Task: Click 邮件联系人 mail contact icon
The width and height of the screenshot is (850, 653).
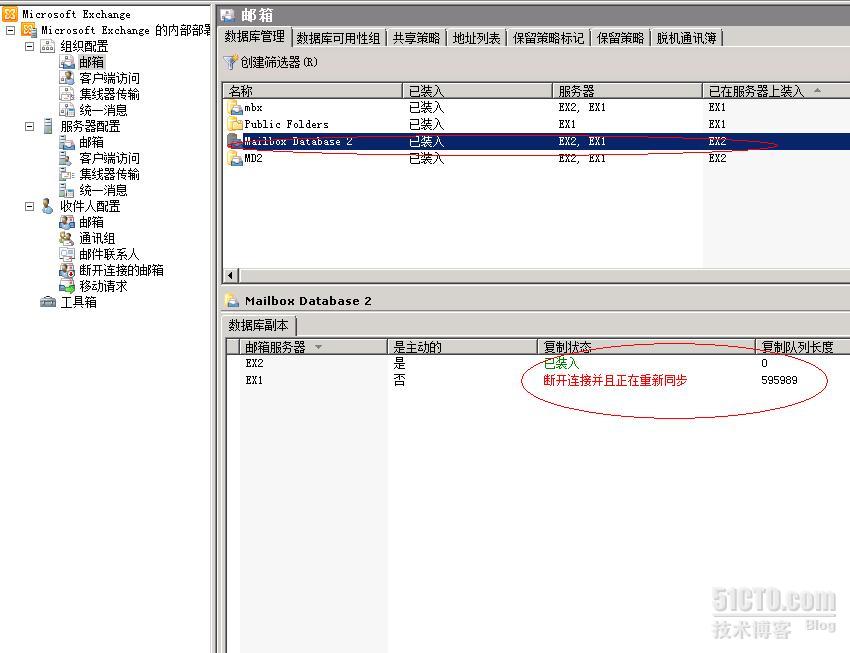Action: (x=67, y=254)
